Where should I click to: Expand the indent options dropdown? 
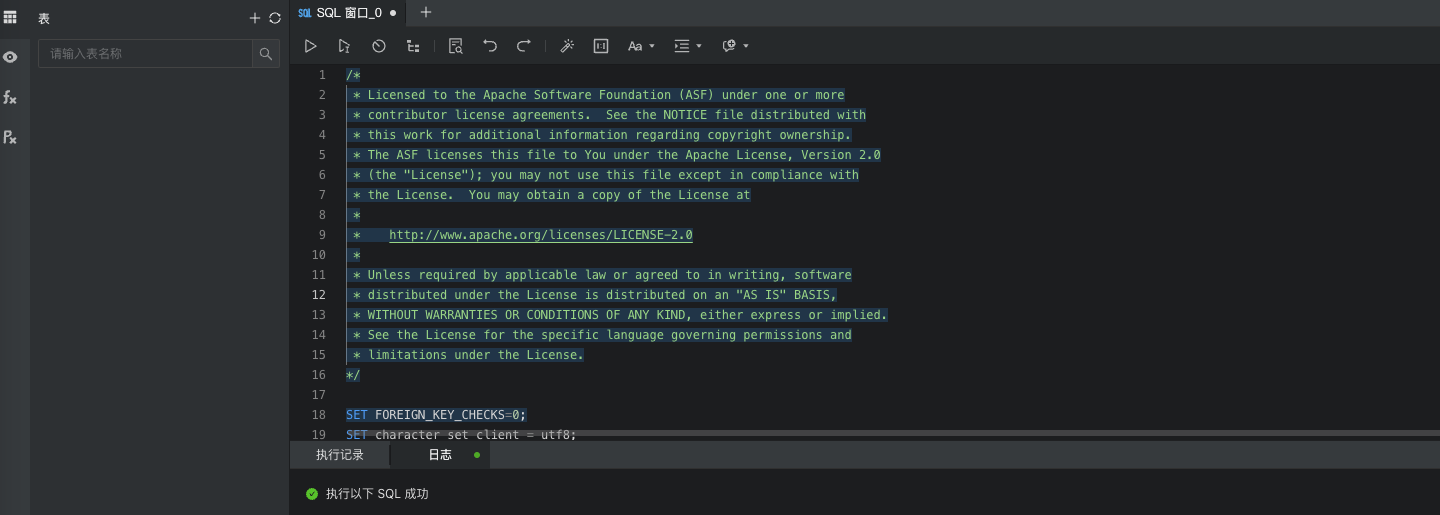point(687,46)
